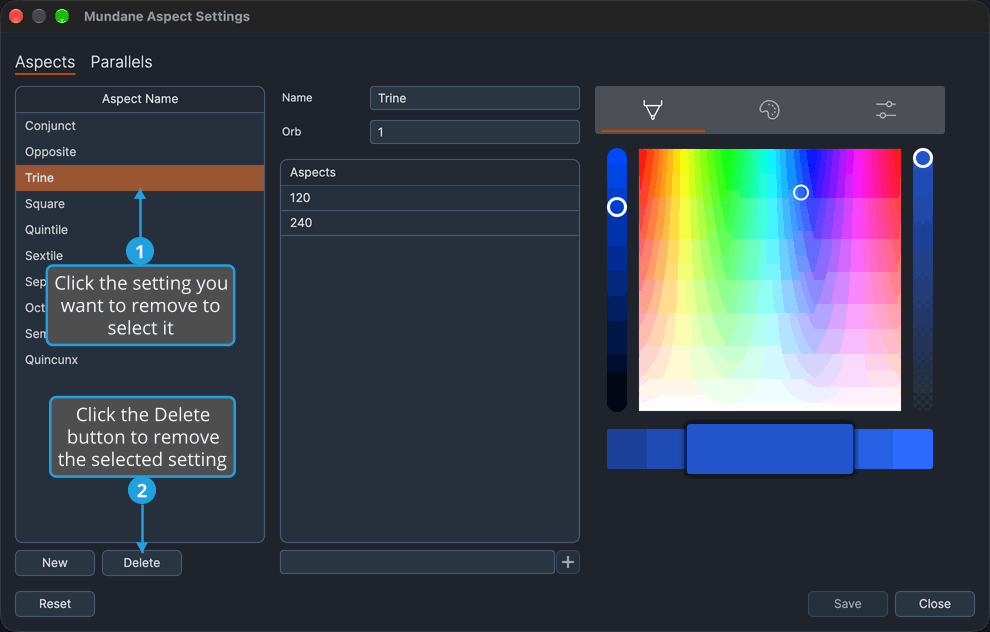This screenshot has height=632, width=990.
Task: Select Conjunct in the aspect list
Action: pos(140,126)
